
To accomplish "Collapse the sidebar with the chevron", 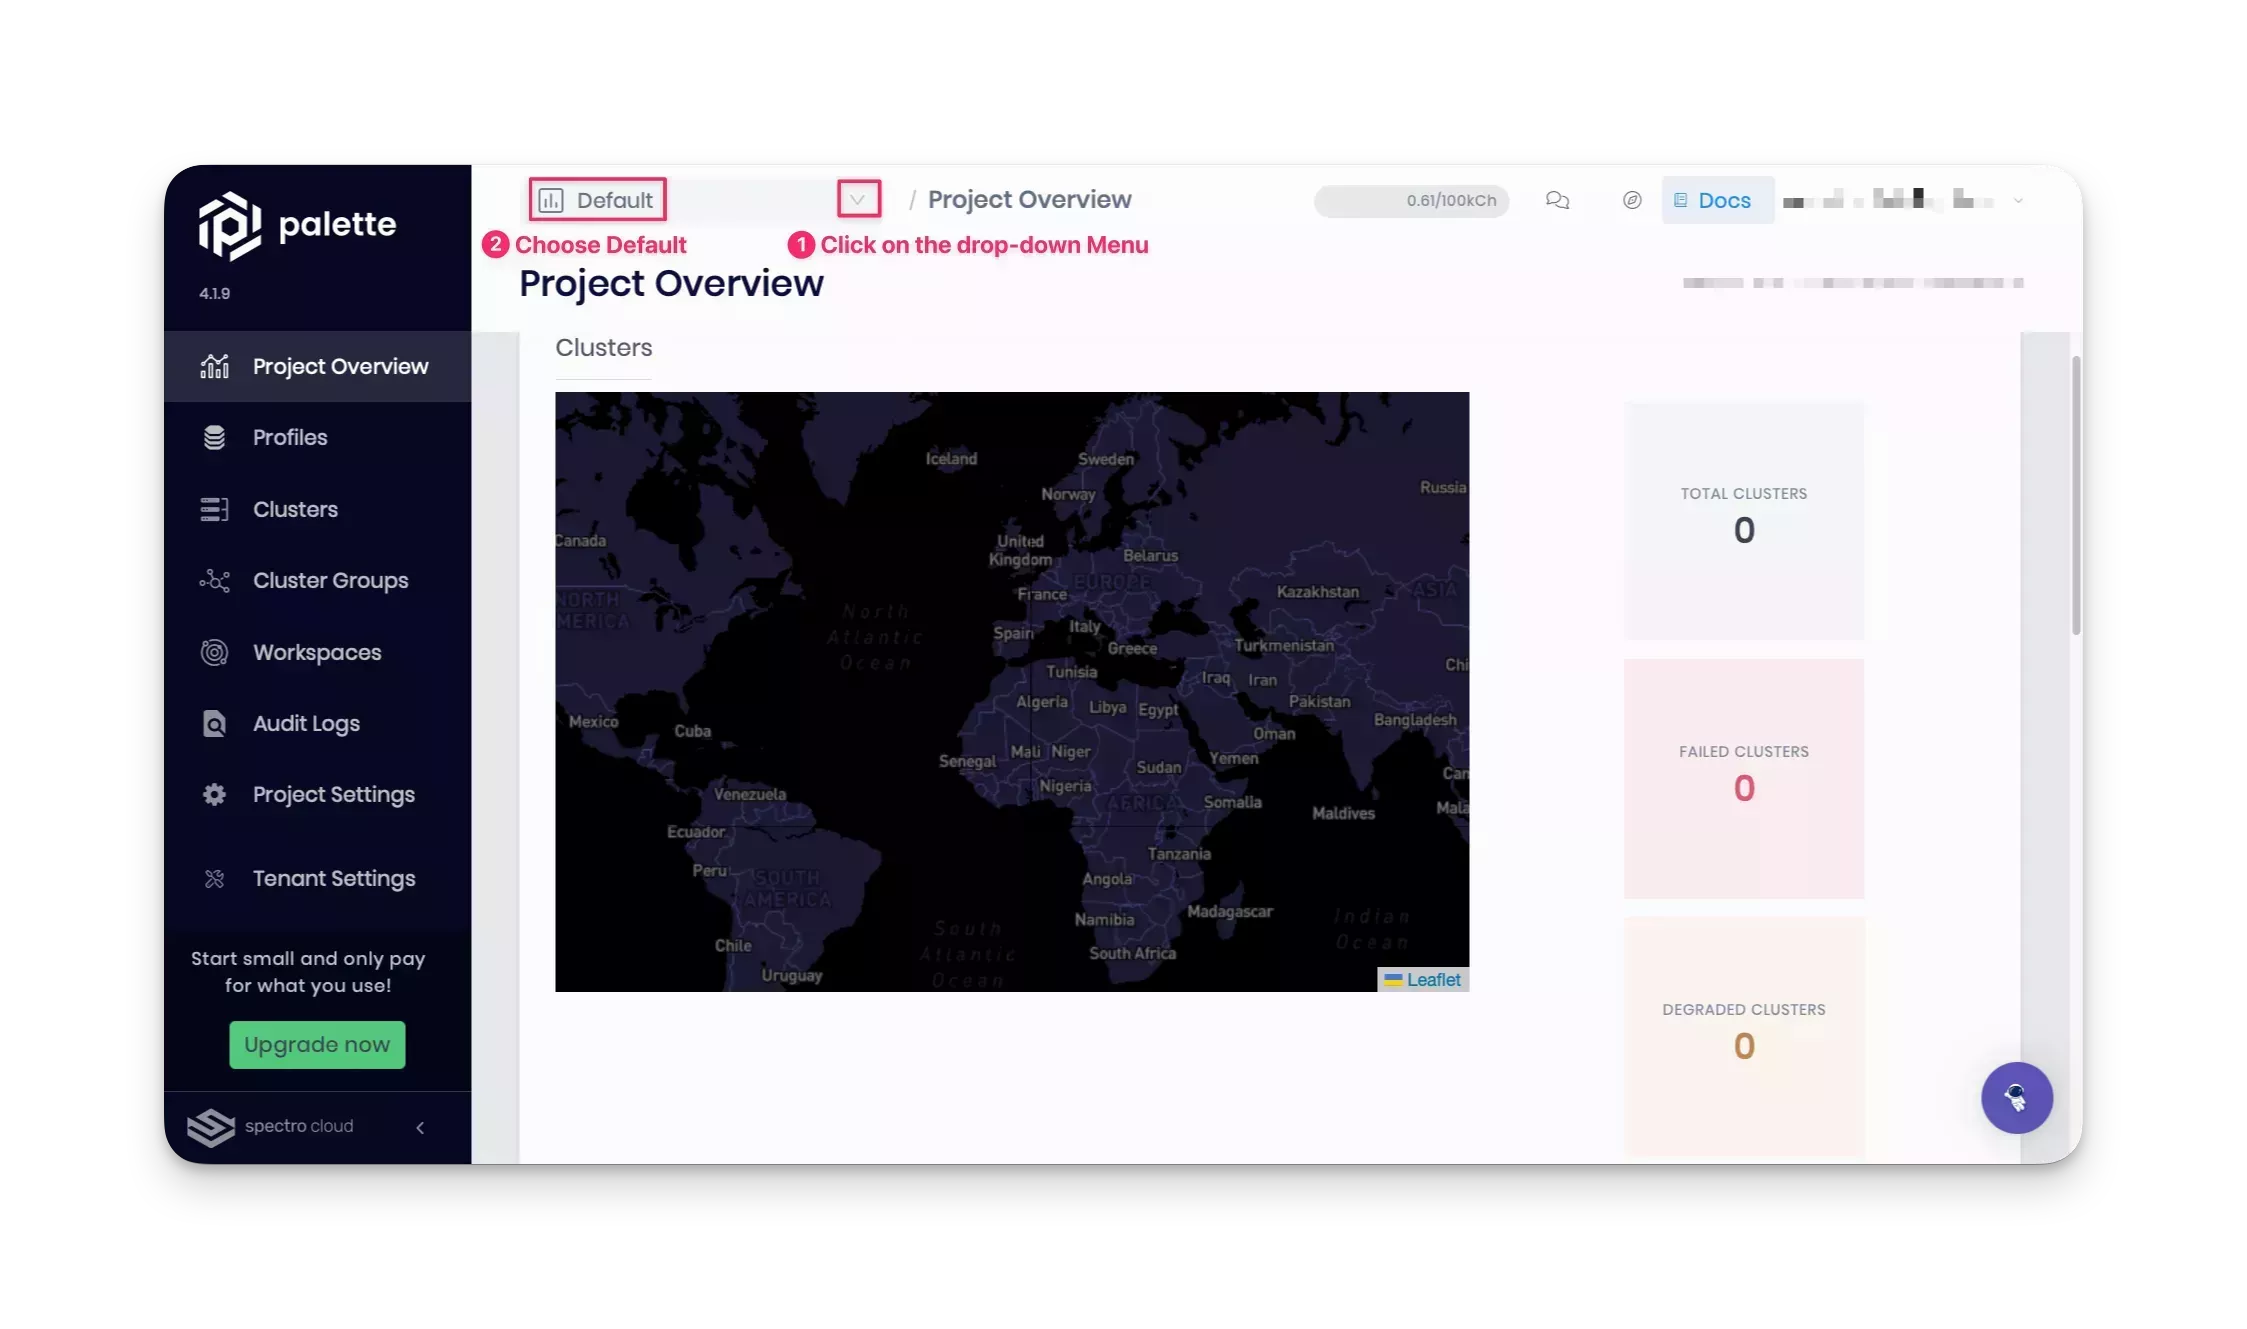I will [419, 1127].
